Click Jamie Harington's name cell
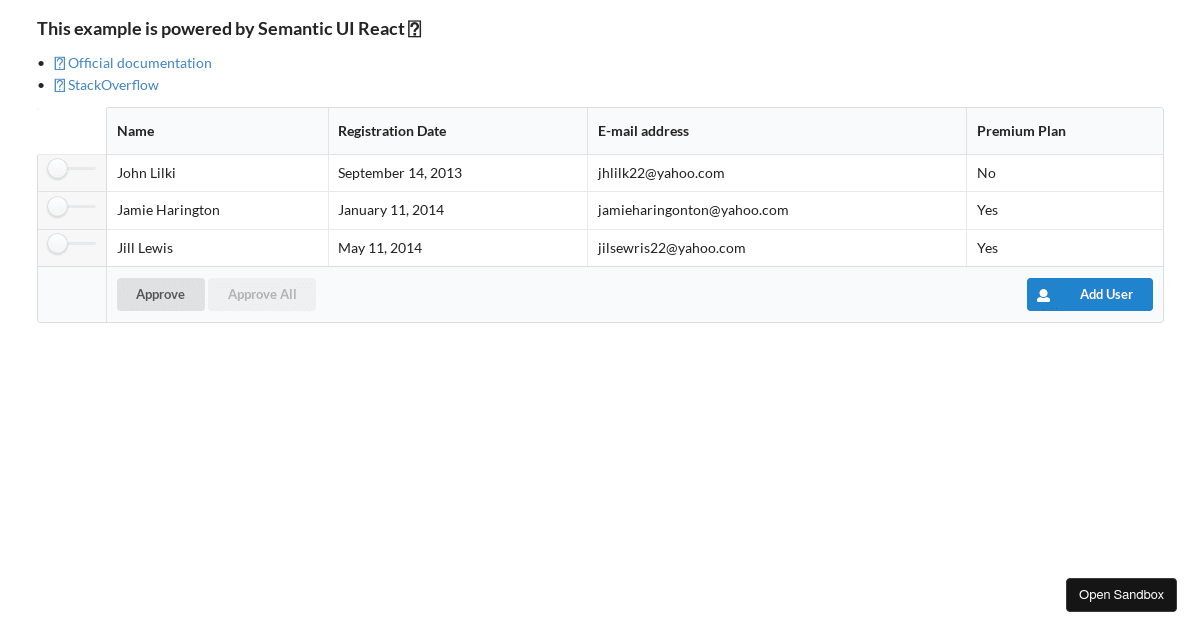The height and width of the screenshot is (630, 1200). tap(168, 210)
